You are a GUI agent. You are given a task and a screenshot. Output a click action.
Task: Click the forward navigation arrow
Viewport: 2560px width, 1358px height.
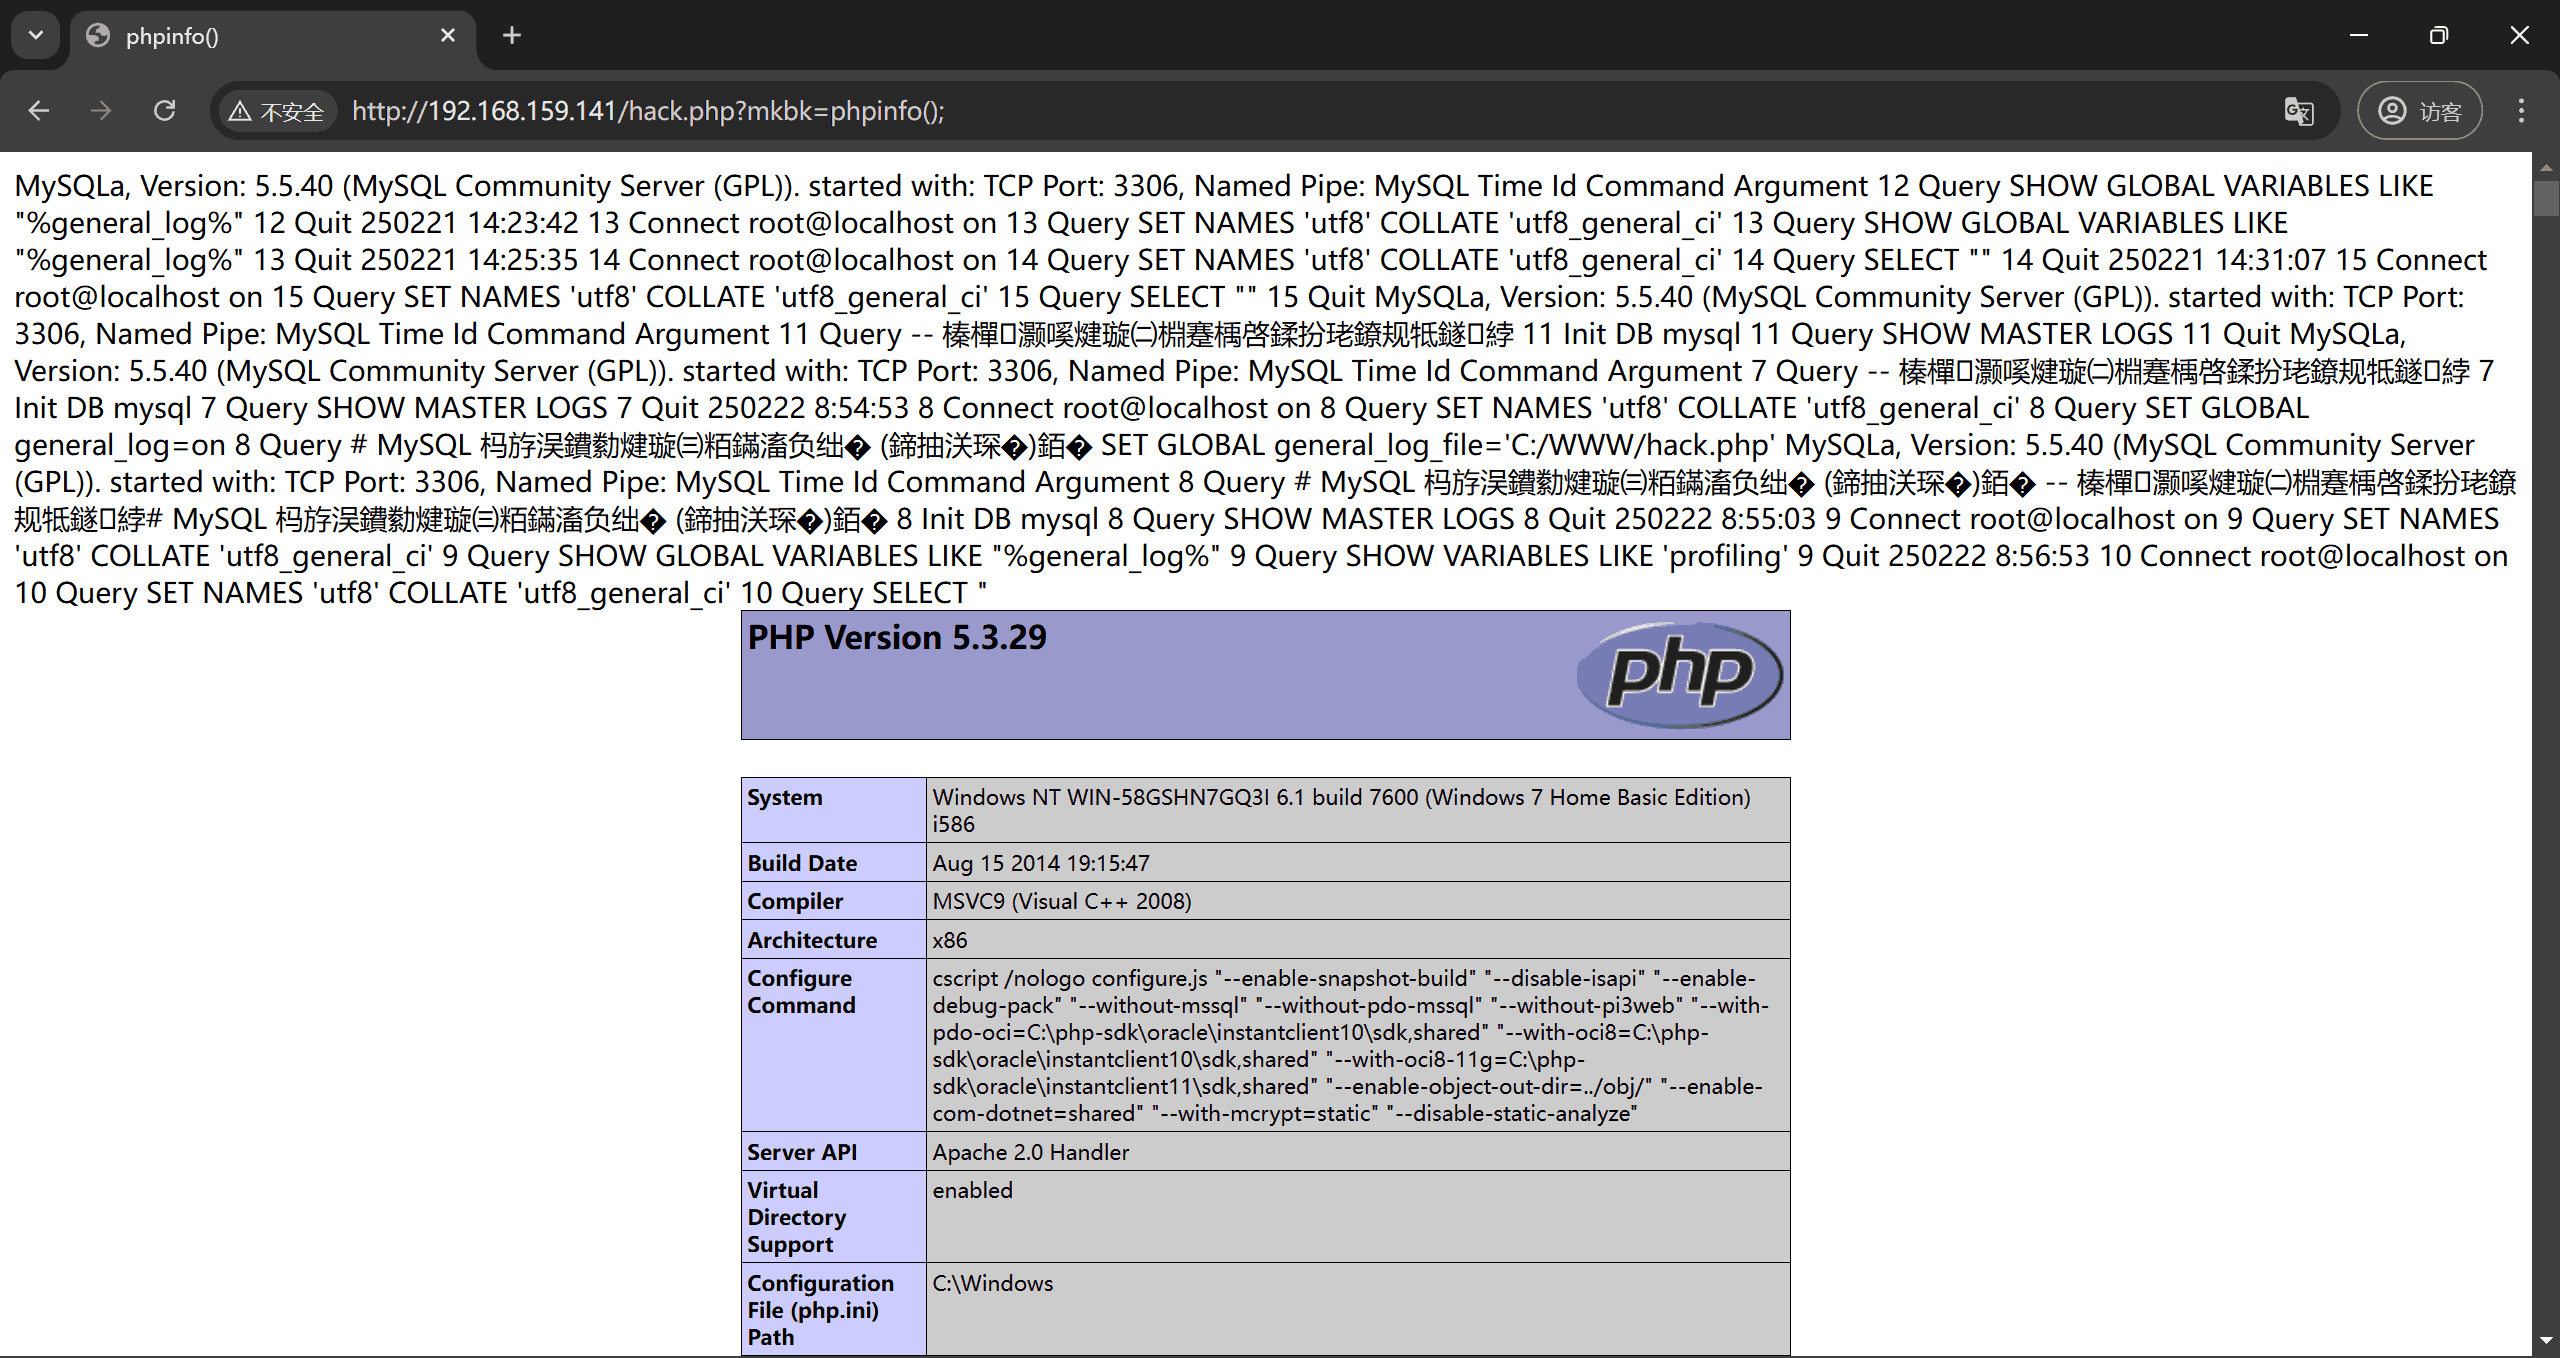click(101, 110)
